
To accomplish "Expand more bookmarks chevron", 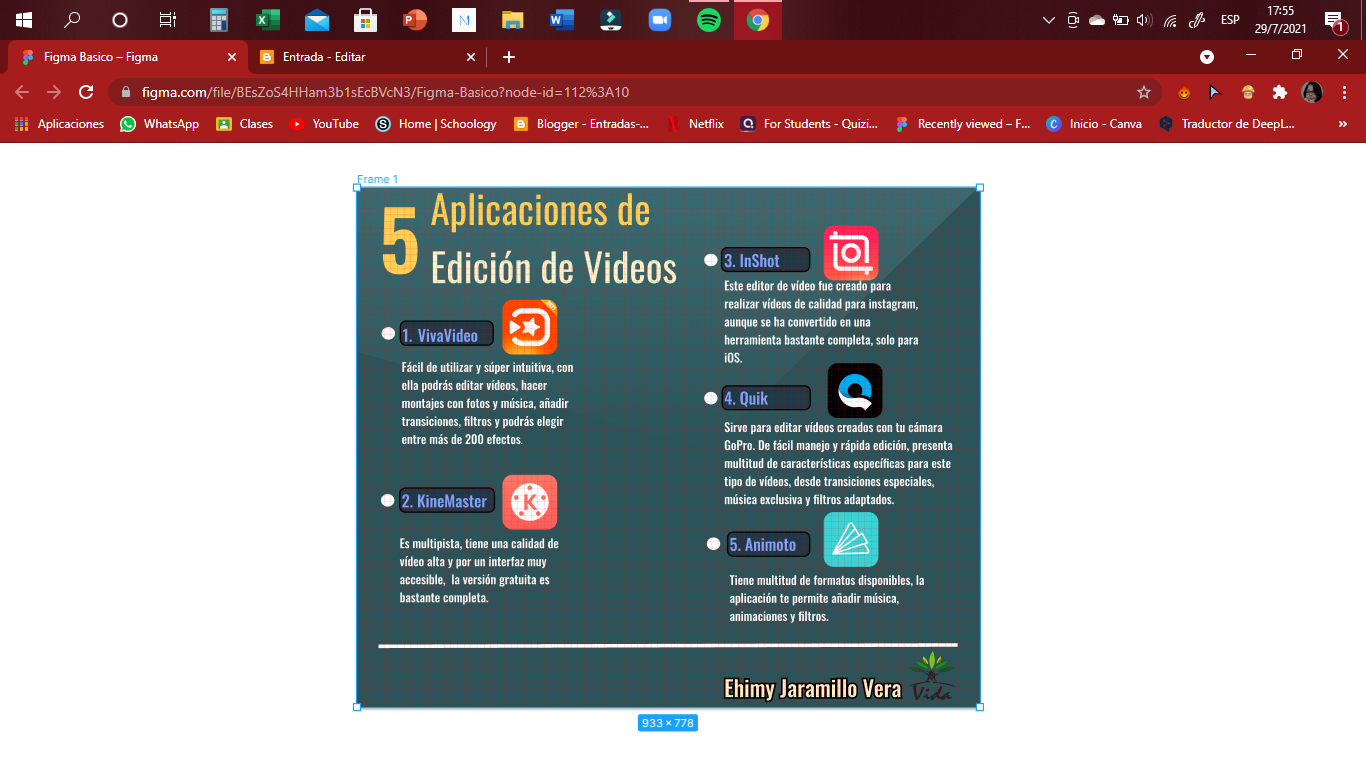I will coord(1343,124).
